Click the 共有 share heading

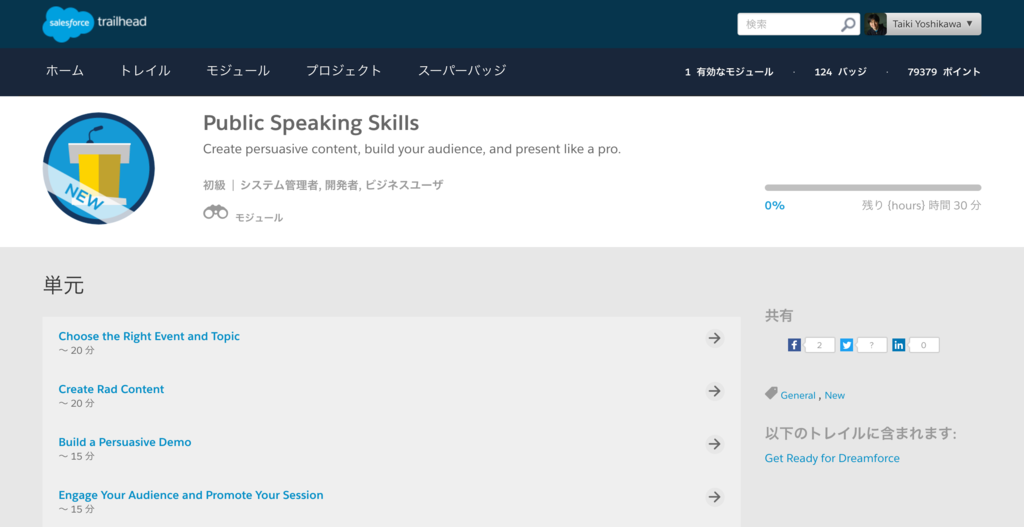pos(778,315)
